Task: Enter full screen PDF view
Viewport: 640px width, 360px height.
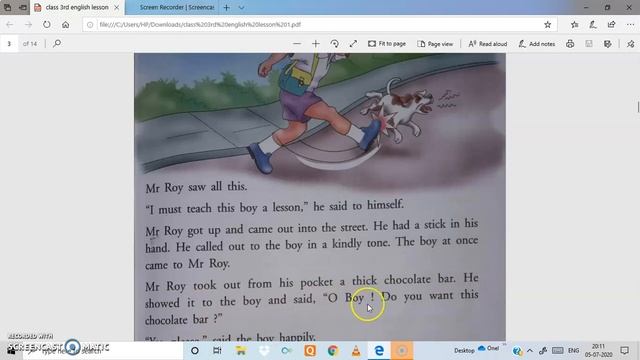Action: click(x=353, y=43)
